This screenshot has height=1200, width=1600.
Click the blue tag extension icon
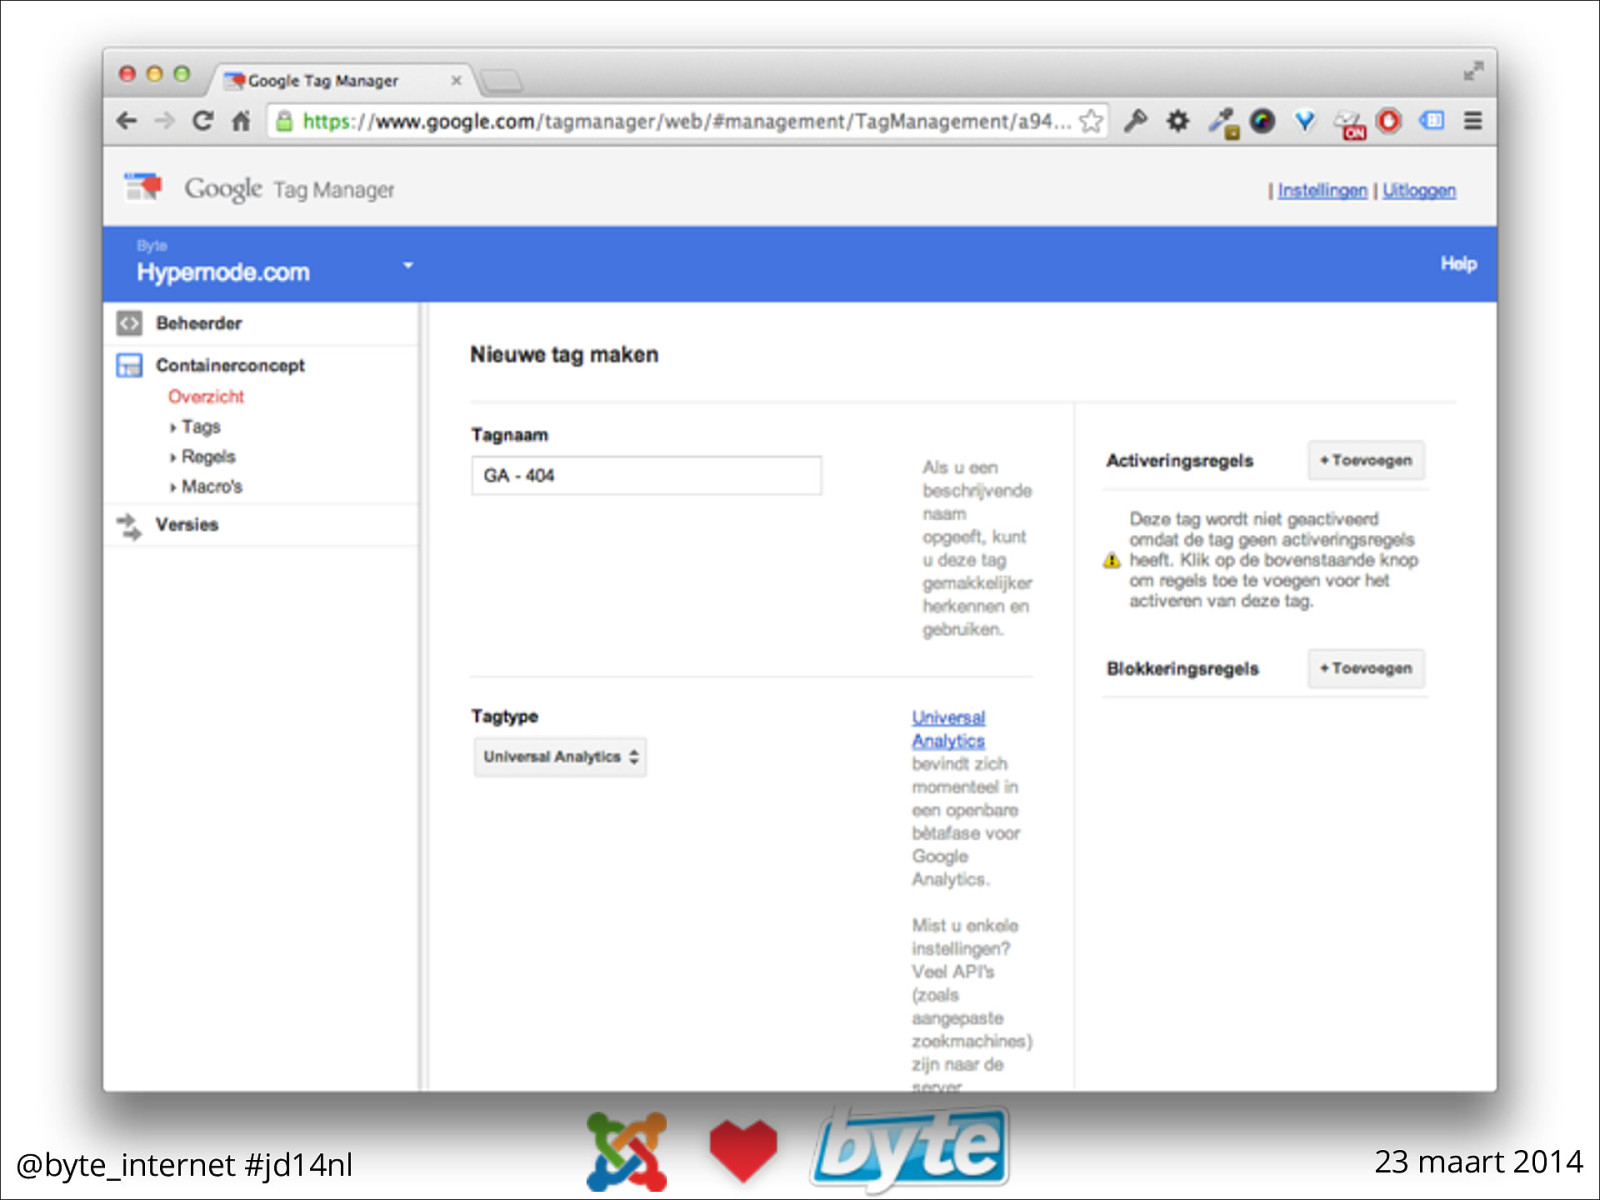click(x=1432, y=121)
